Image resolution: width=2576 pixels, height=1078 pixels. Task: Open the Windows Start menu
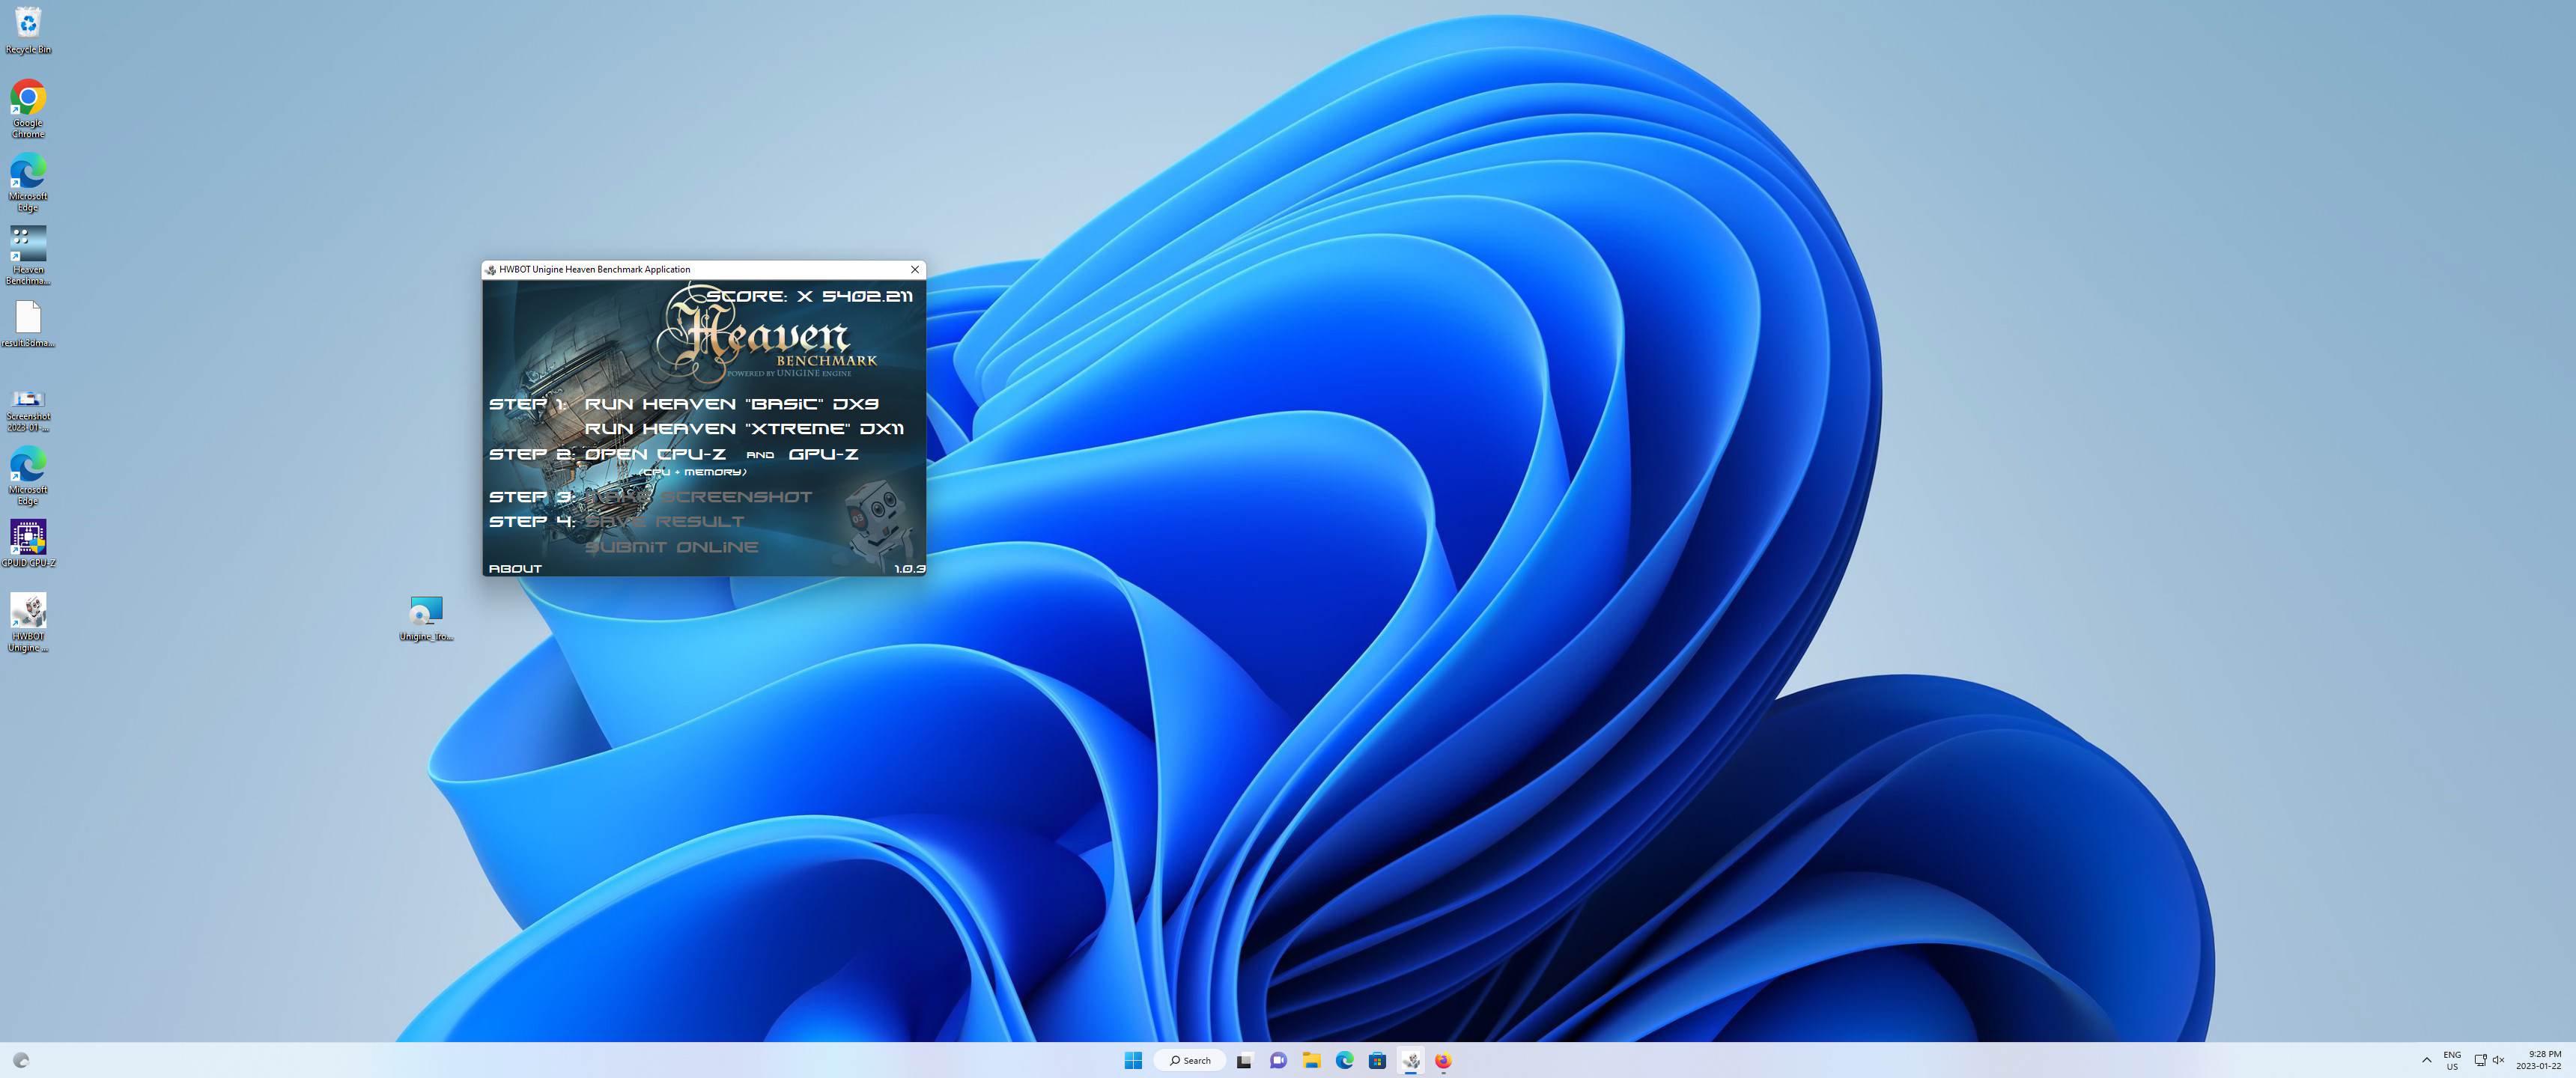pyautogui.click(x=1133, y=1060)
